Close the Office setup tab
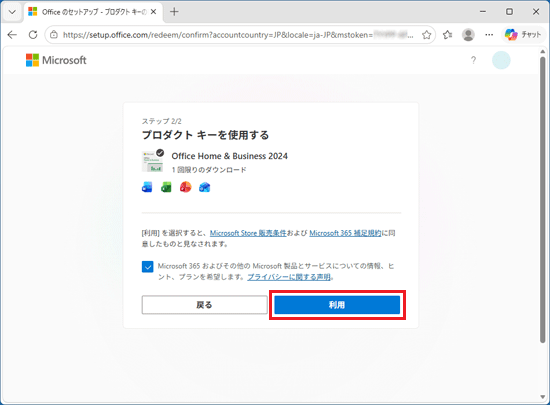The image size is (550, 405). point(153,12)
